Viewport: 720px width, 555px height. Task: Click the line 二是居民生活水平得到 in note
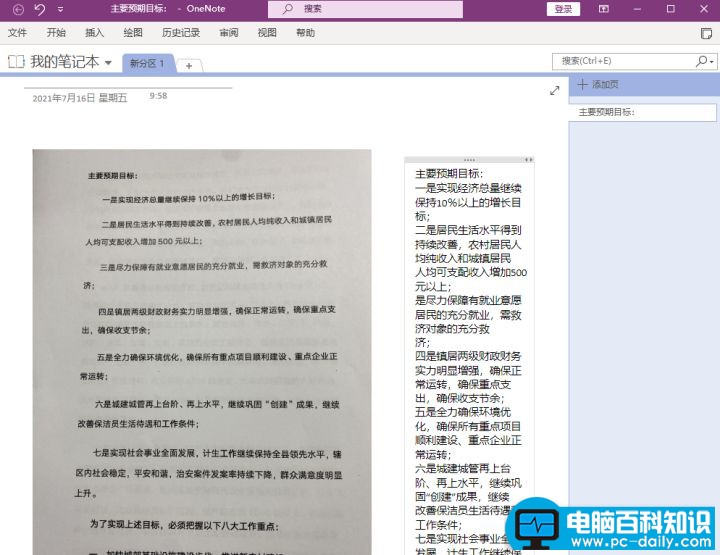pos(468,230)
